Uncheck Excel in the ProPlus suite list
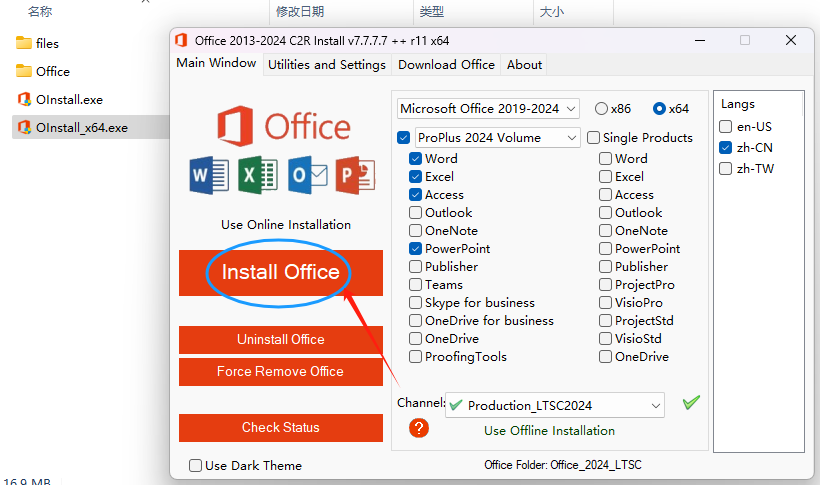 pyautogui.click(x=415, y=176)
